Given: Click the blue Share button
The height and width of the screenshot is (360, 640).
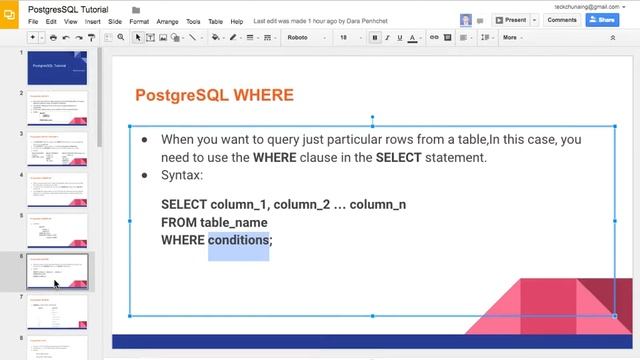Looking at the screenshot, I should (x=602, y=20).
